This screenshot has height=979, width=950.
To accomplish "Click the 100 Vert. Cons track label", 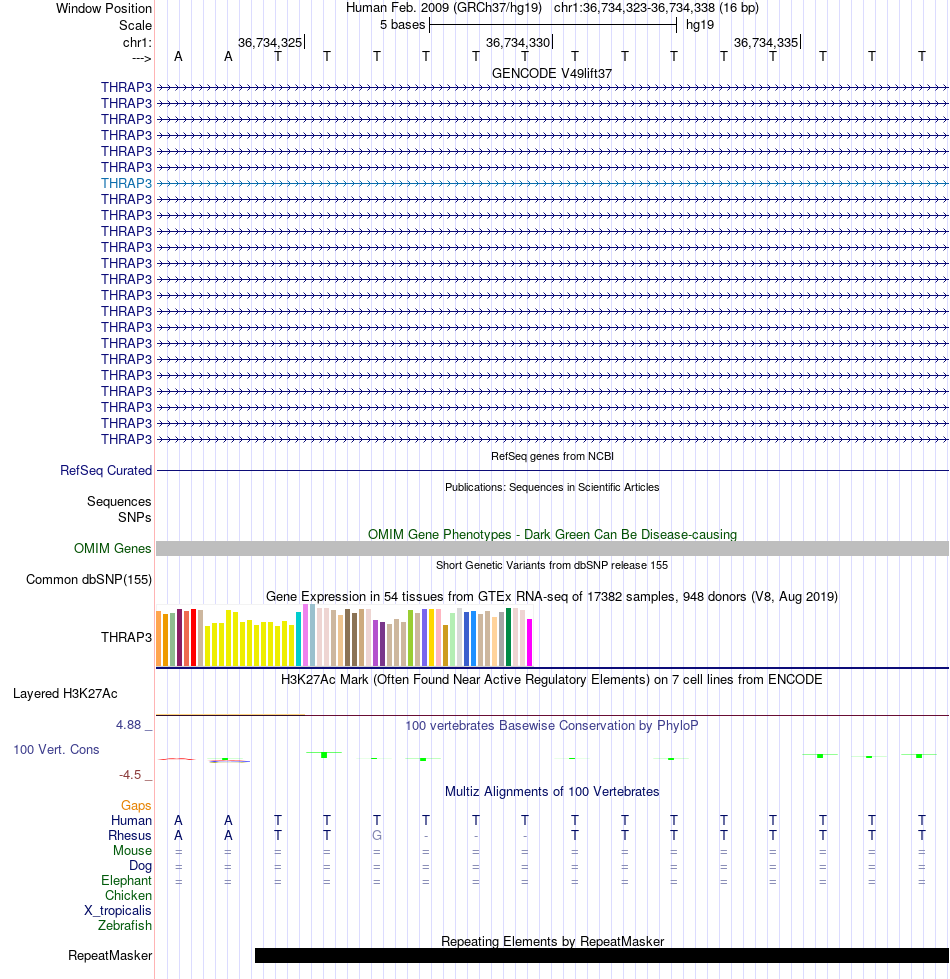I will [56, 749].
